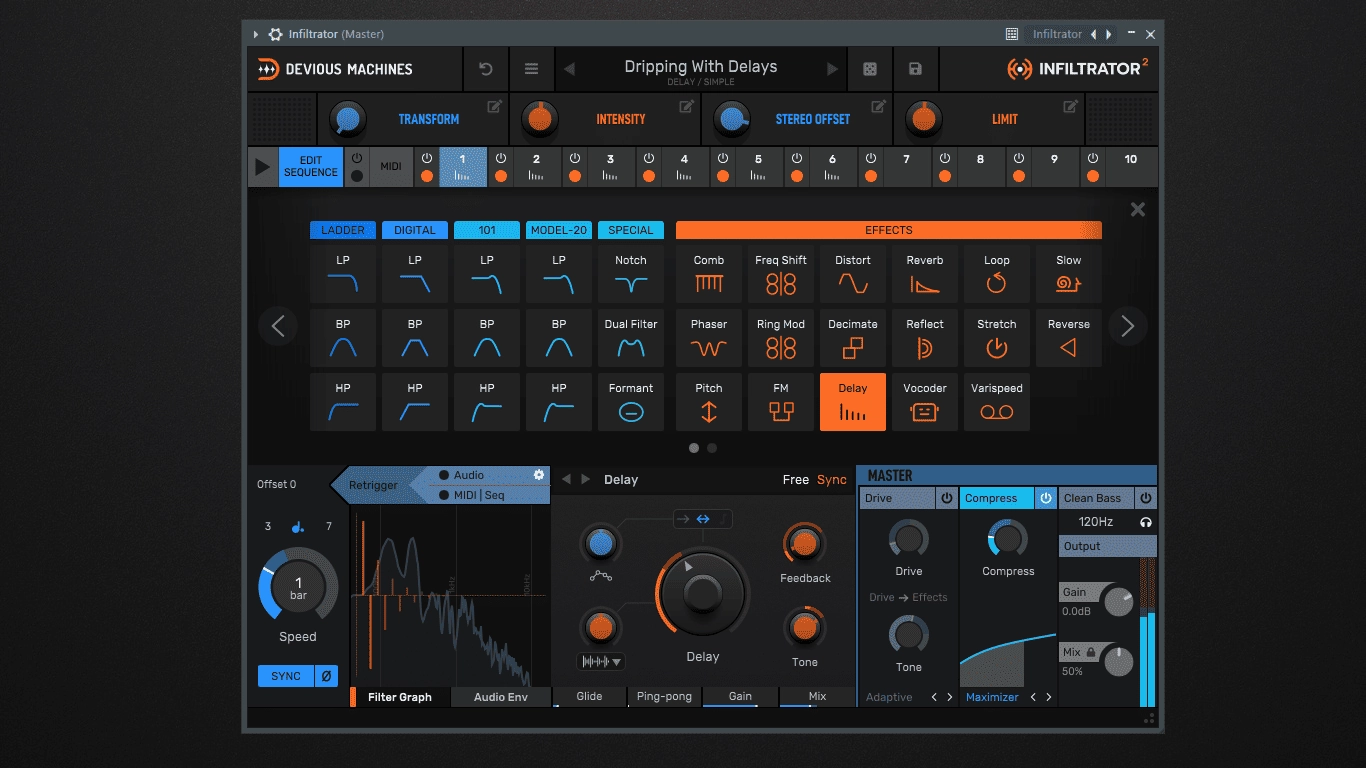
Task: Pick the Varispeed effect
Action: pos(997,402)
